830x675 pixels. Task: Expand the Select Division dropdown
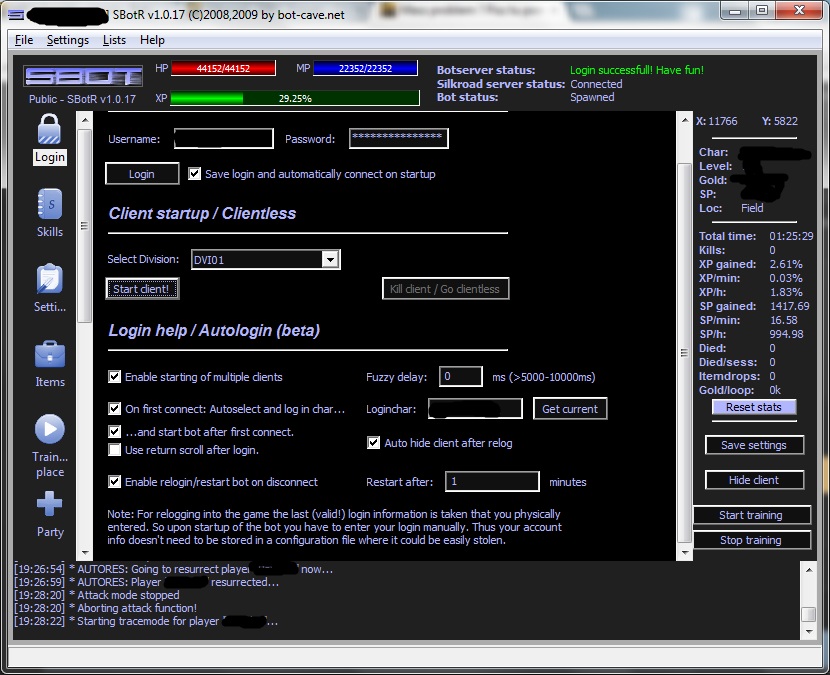(x=330, y=259)
